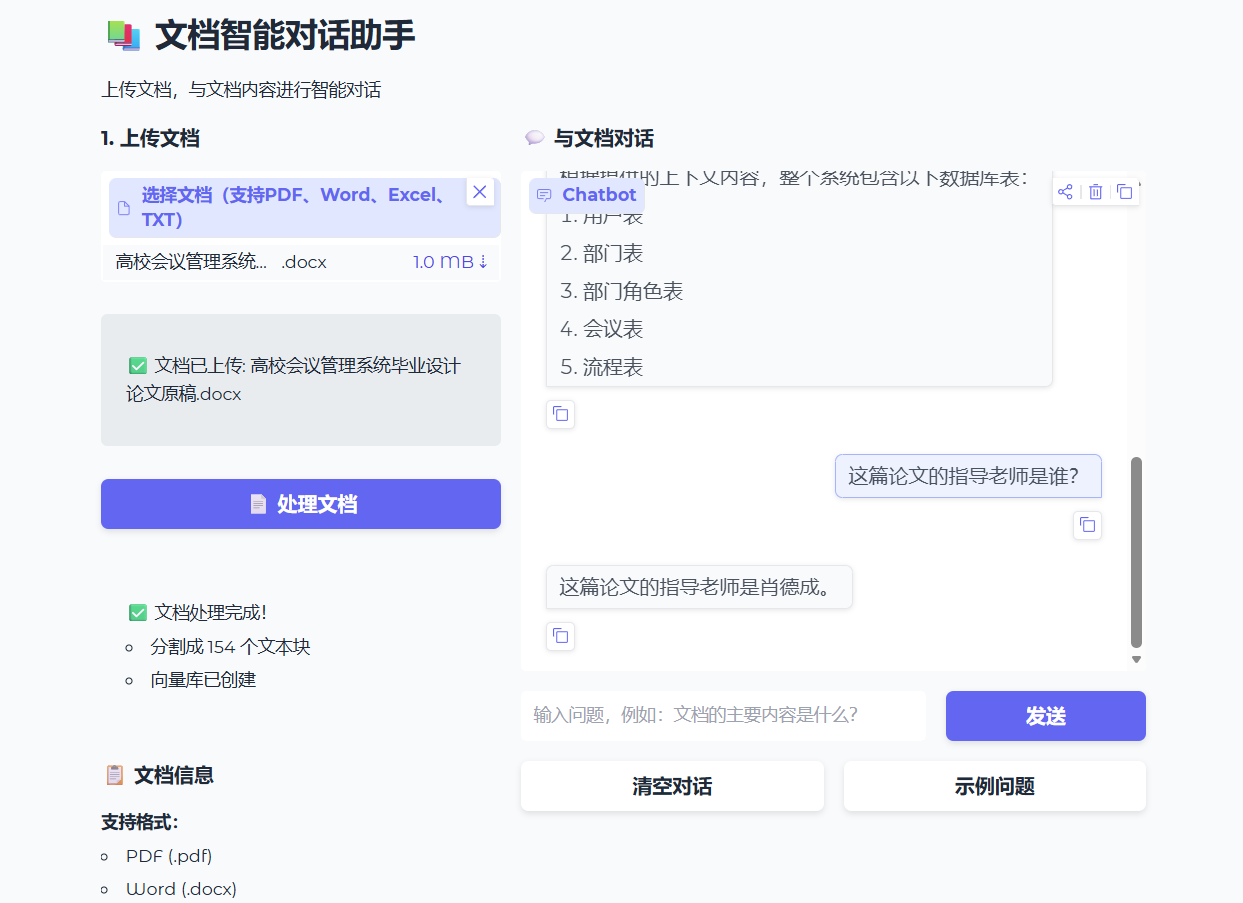Click the chat panel scrollbar

click(1136, 550)
